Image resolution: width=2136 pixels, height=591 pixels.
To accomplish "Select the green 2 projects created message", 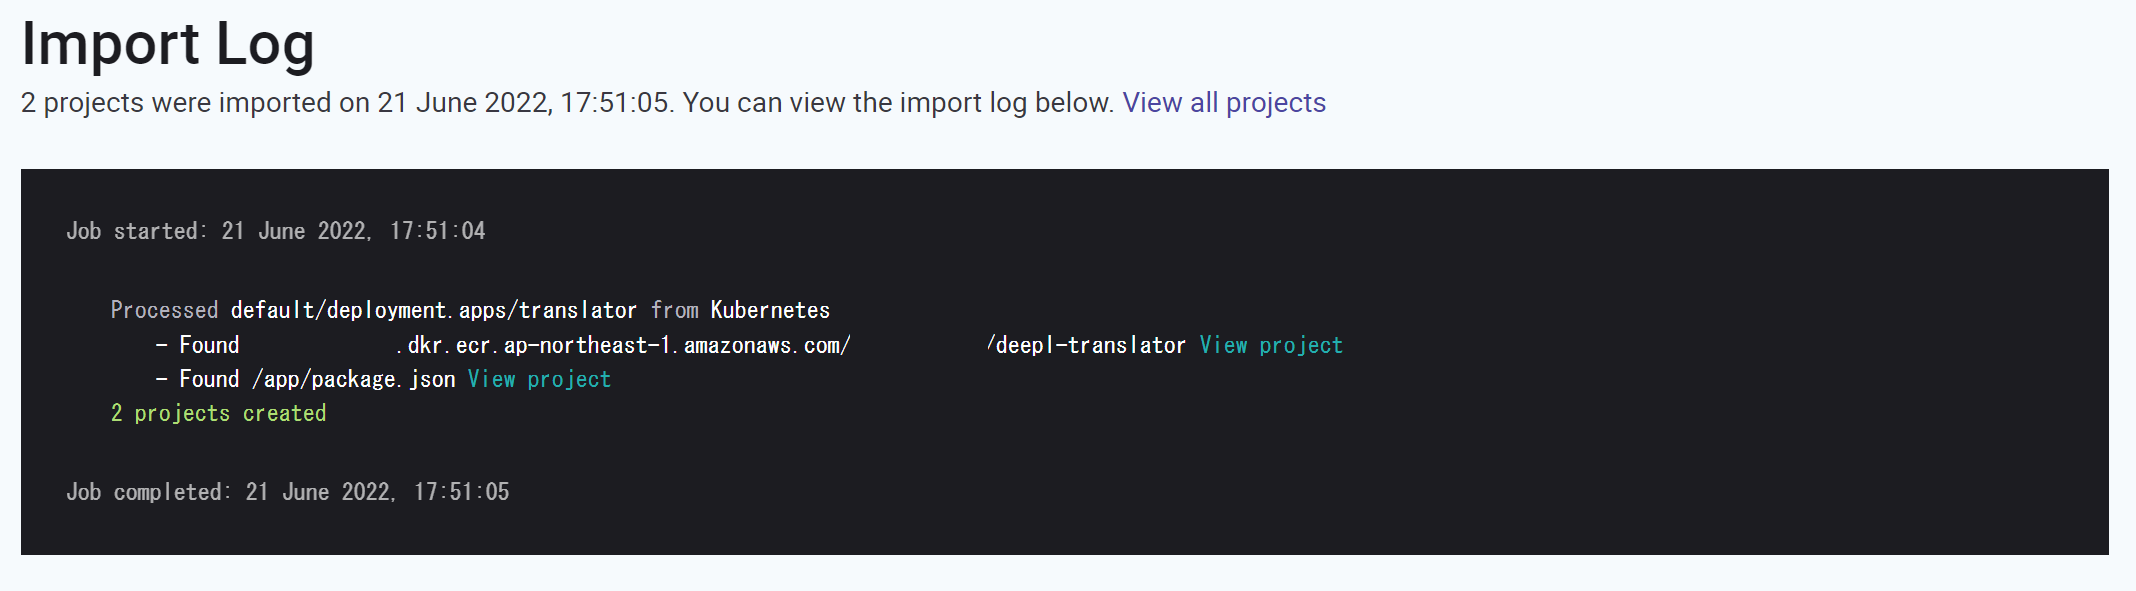I will [218, 414].
